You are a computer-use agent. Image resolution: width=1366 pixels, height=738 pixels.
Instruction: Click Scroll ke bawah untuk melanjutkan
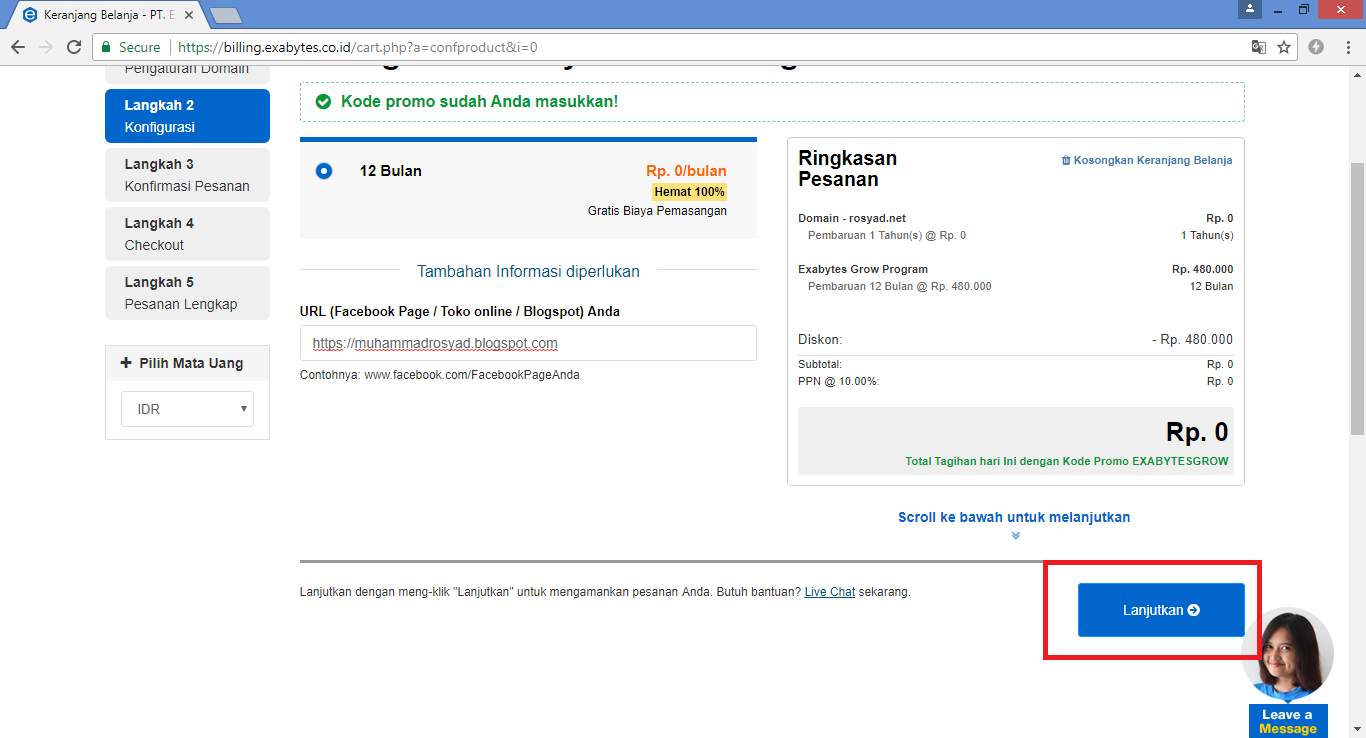[1014, 517]
